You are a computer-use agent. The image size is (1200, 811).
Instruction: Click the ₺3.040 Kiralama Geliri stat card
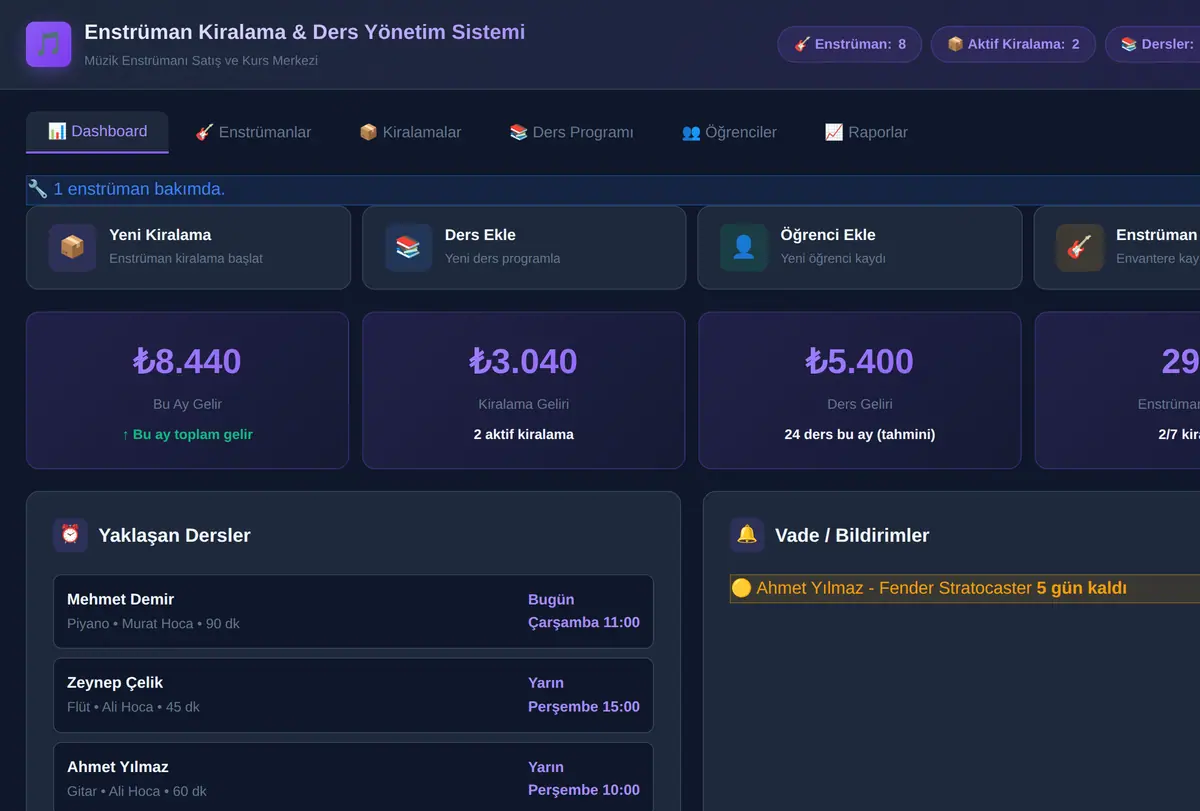tap(523, 390)
